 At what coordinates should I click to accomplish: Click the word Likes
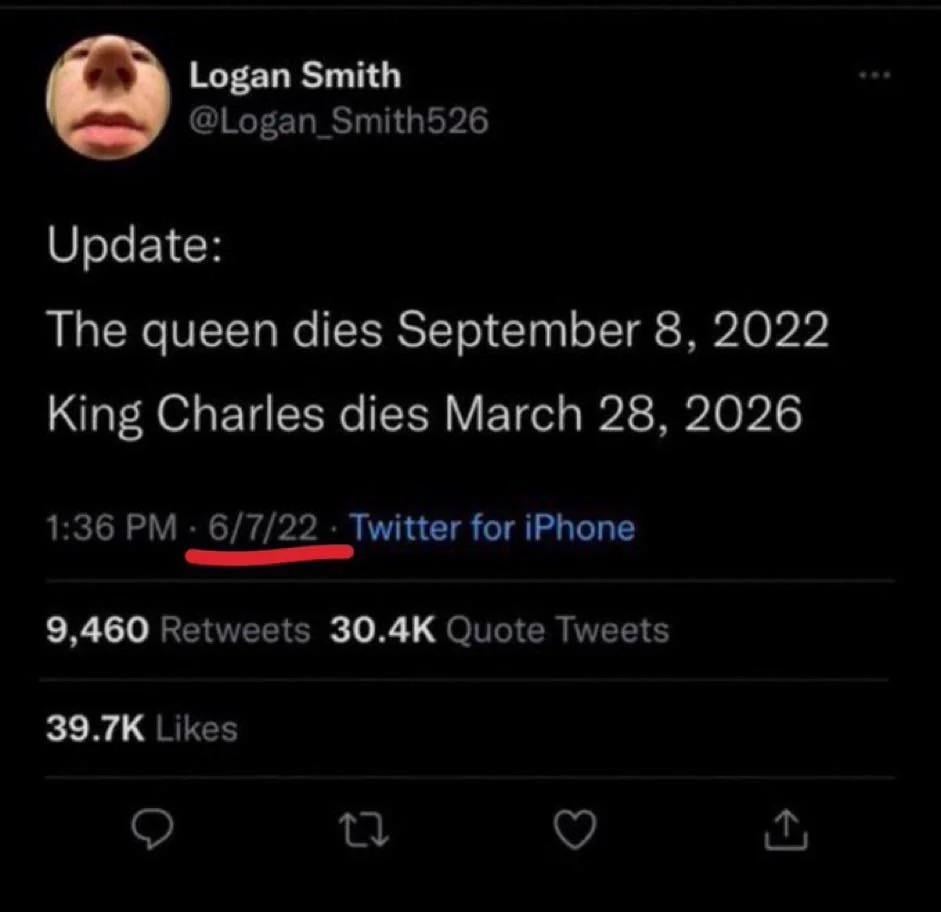(x=197, y=728)
